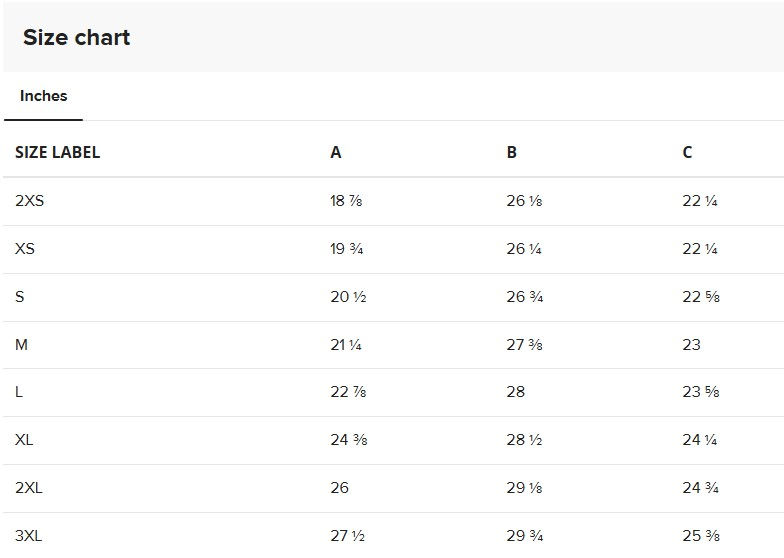This screenshot has width=784, height=558.
Task: Click the 26 value in the 2XL row
Action: pyautogui.click(x=340, y=488)
